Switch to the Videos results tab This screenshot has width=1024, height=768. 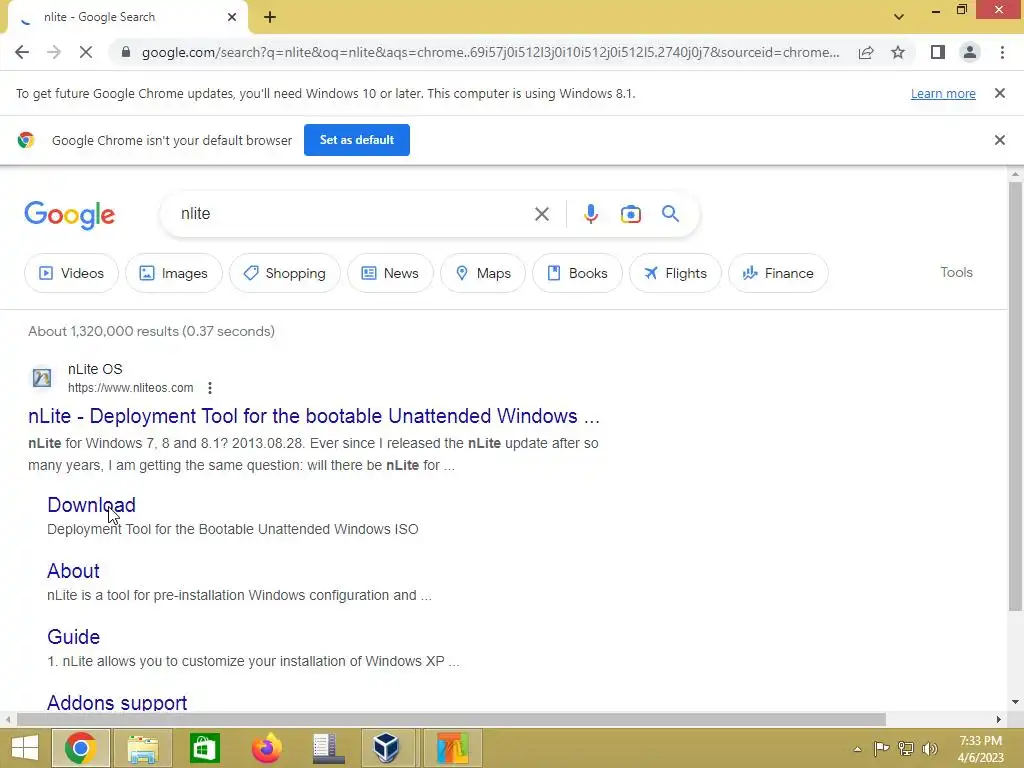click(x=71, y=273)
